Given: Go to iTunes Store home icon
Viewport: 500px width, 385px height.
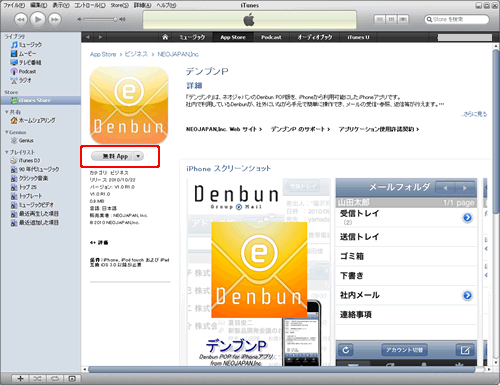Looking at the screenshot, I should [x=165, y=37].
